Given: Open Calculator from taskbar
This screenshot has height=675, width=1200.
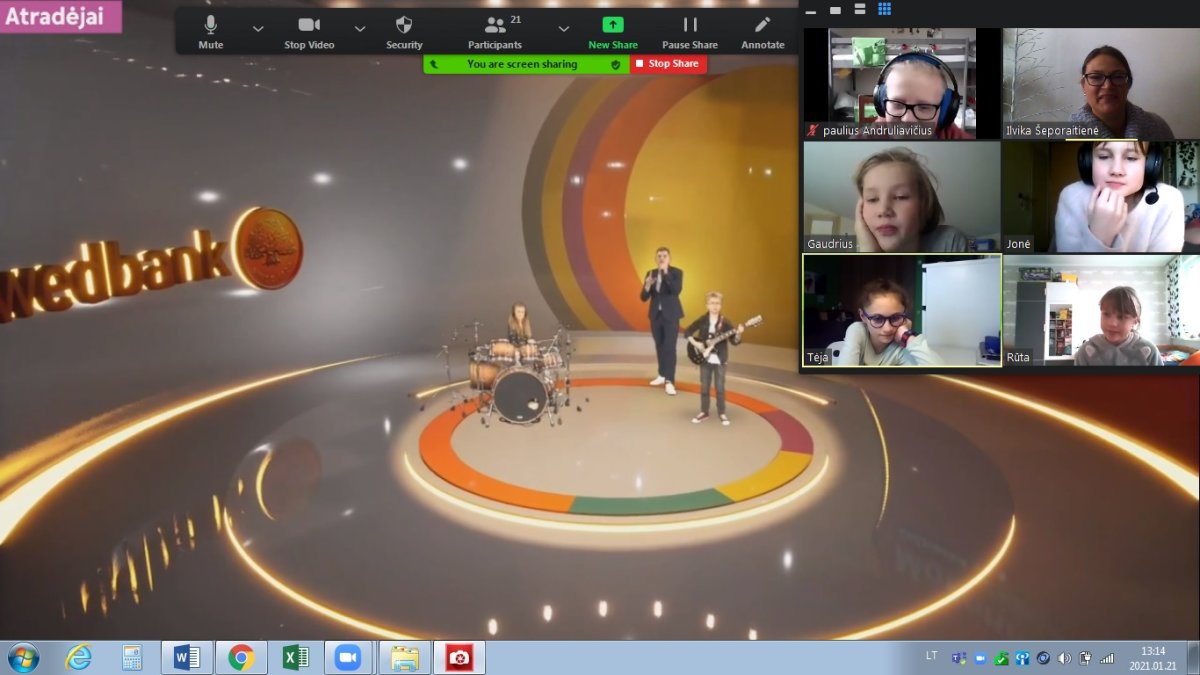Looking at the screenshot, I should click(132, 657).
